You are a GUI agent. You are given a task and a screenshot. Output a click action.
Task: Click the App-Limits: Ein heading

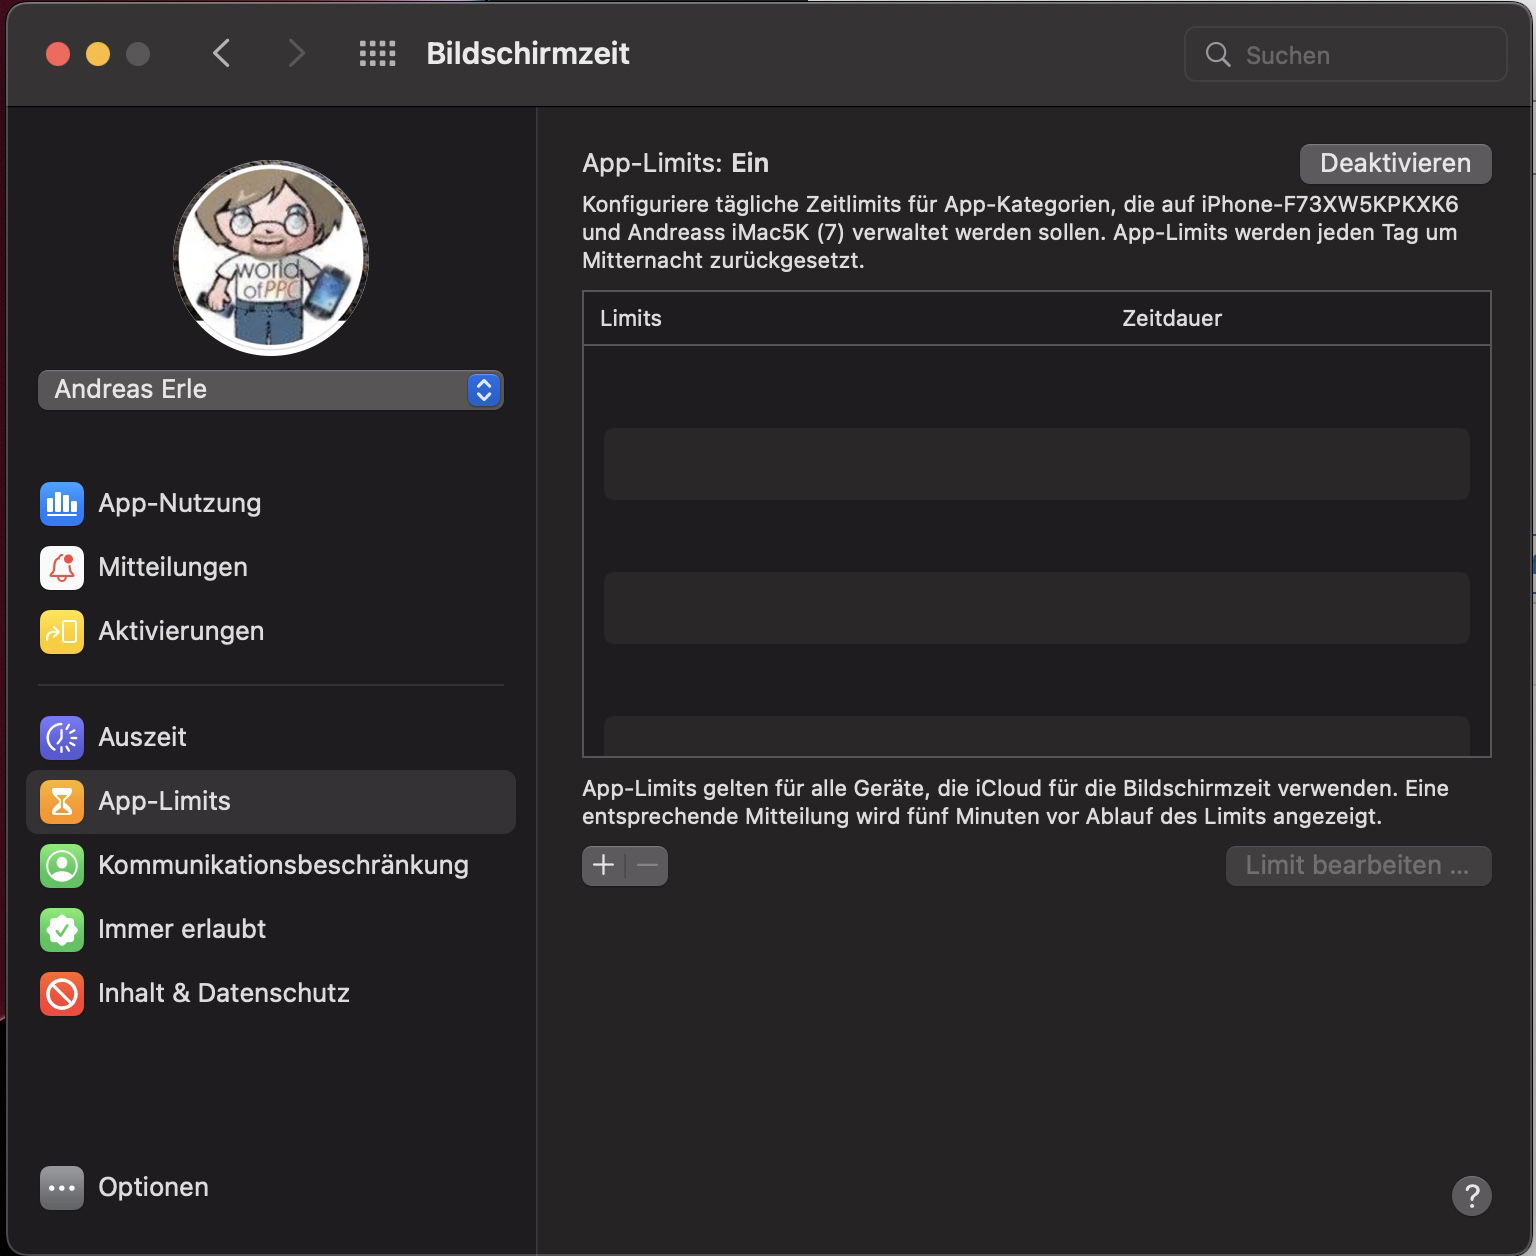tap(676, 163)
